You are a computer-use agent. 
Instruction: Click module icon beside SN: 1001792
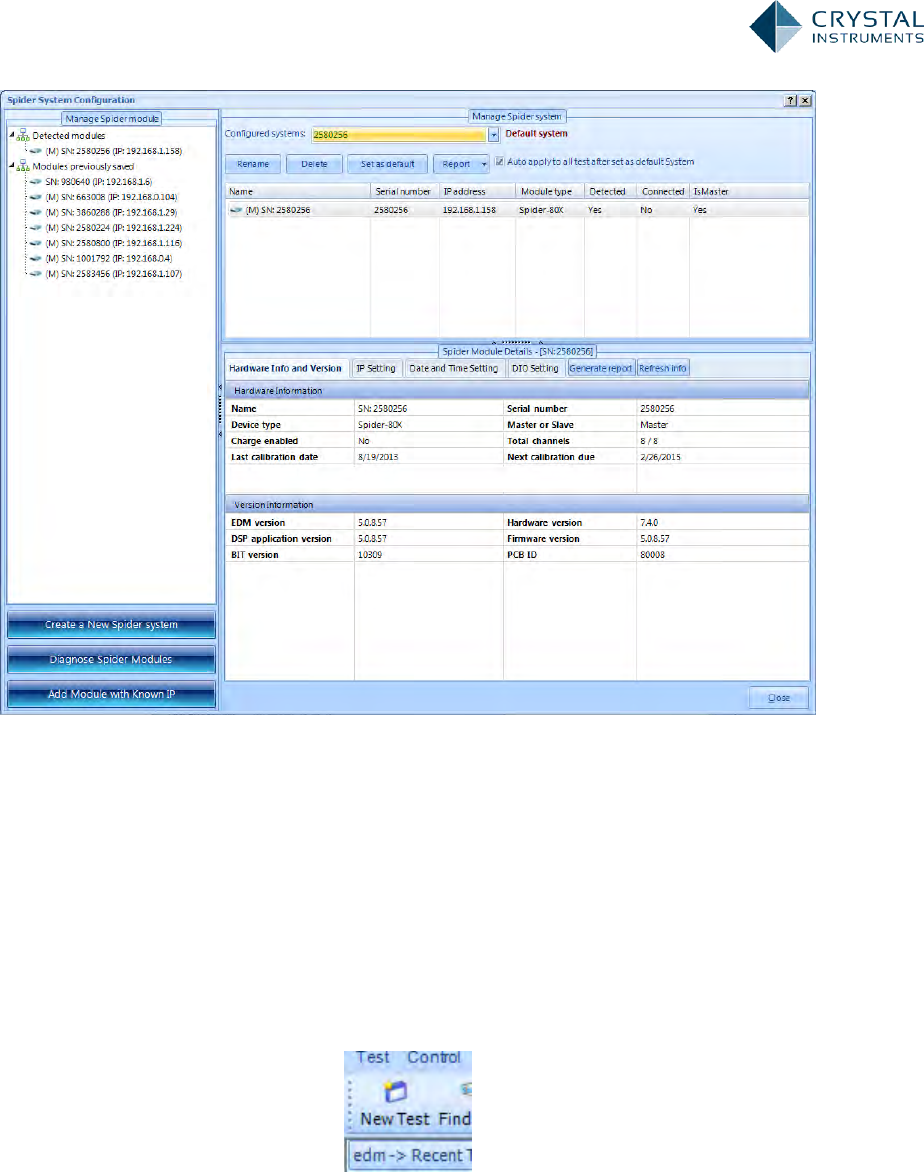(35, 259)
